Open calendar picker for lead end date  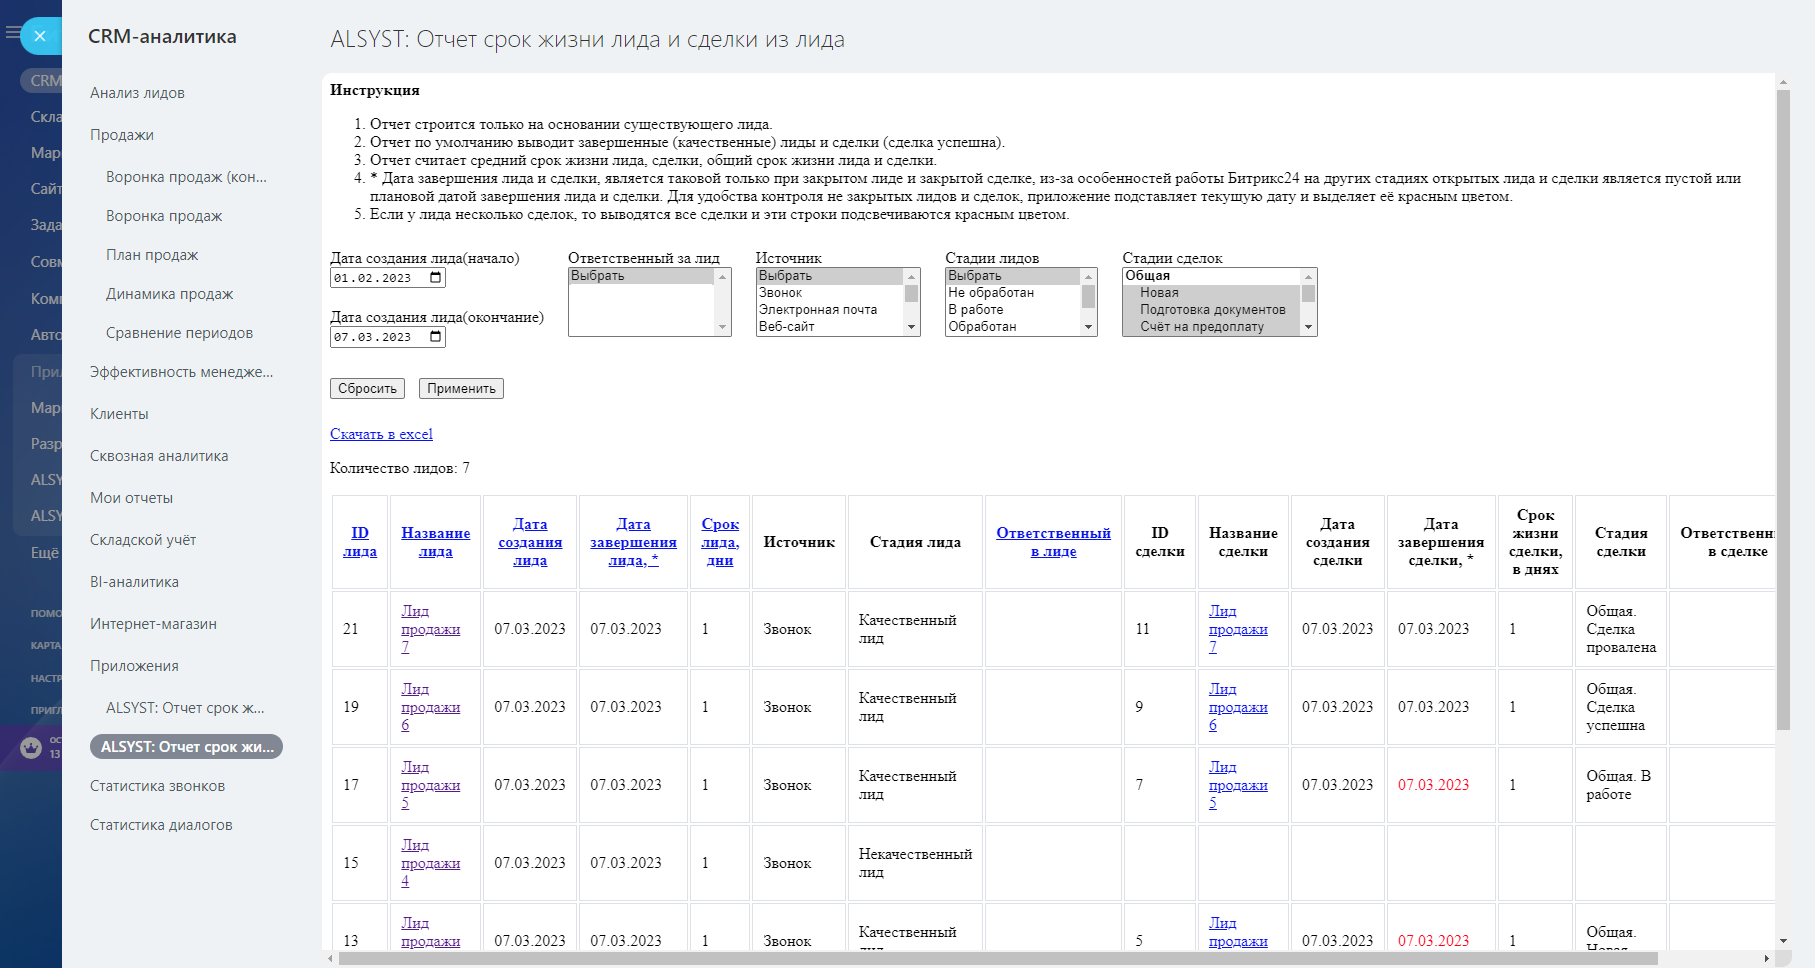tap(436, 337)
